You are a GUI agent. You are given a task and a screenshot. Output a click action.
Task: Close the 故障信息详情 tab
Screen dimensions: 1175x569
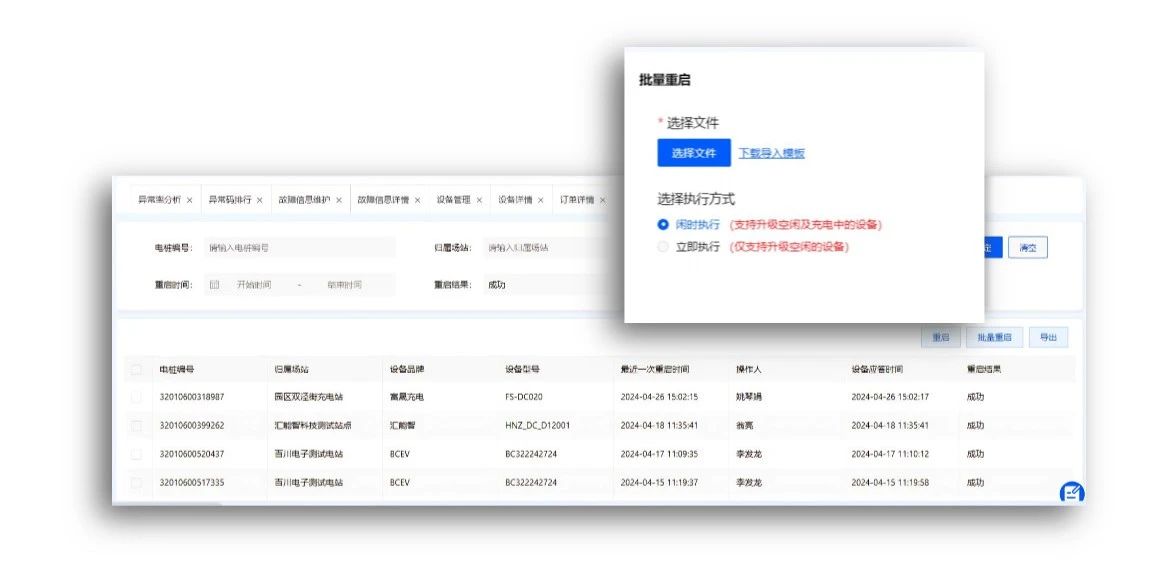(x=418, y=200)
